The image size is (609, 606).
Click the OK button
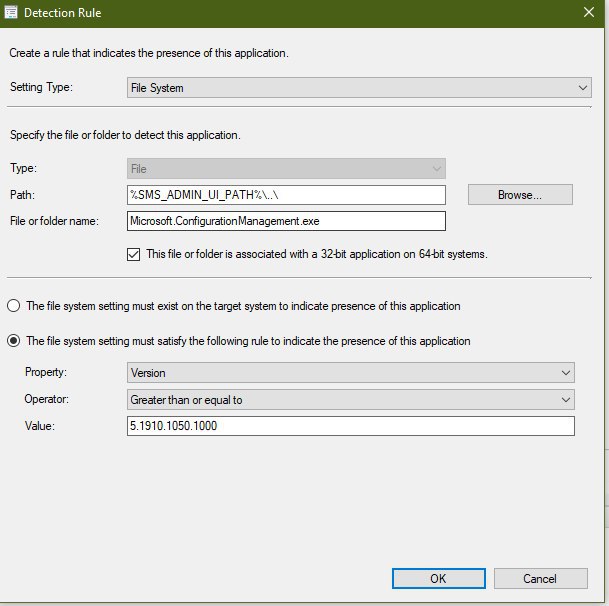coord(438,578)
